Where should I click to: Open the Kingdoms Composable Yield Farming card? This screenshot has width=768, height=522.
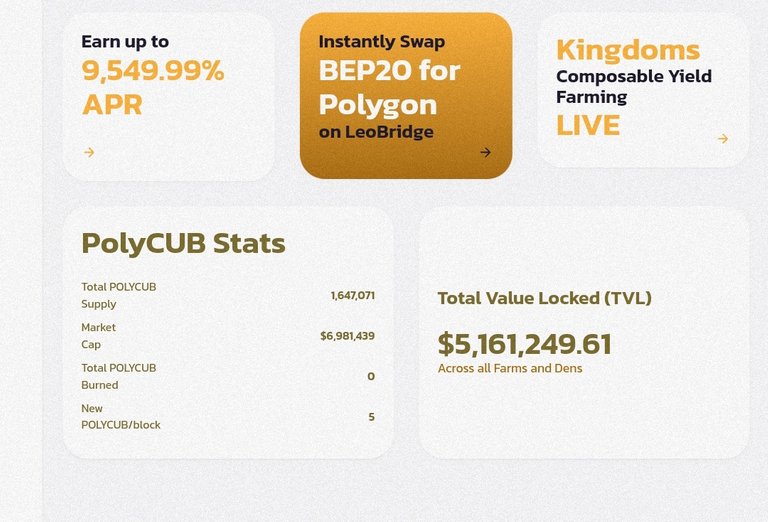(x=643, y=90)
